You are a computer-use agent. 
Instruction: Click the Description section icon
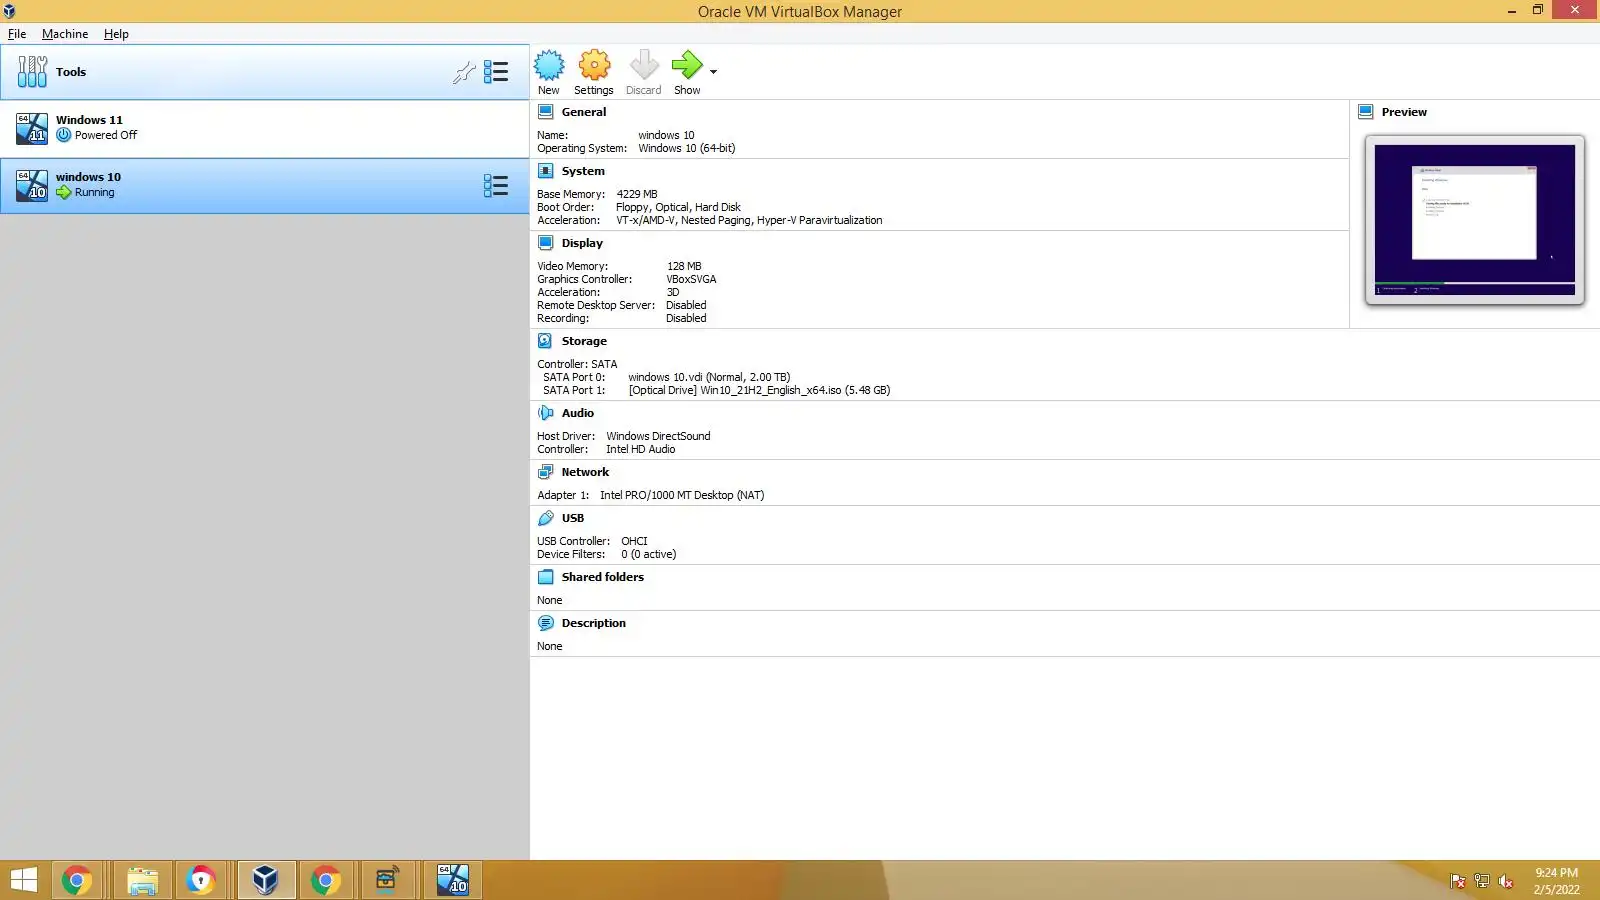pyautogui.click(x=546, y=623)
